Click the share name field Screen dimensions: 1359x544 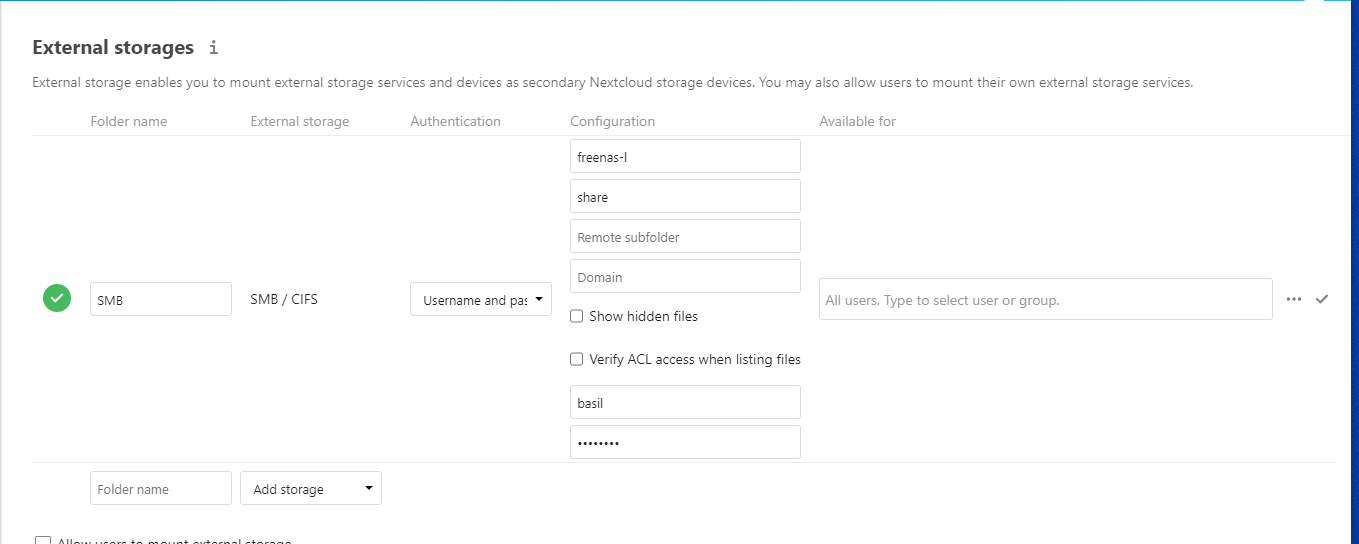pyautogui.click(x=685, y=196)
